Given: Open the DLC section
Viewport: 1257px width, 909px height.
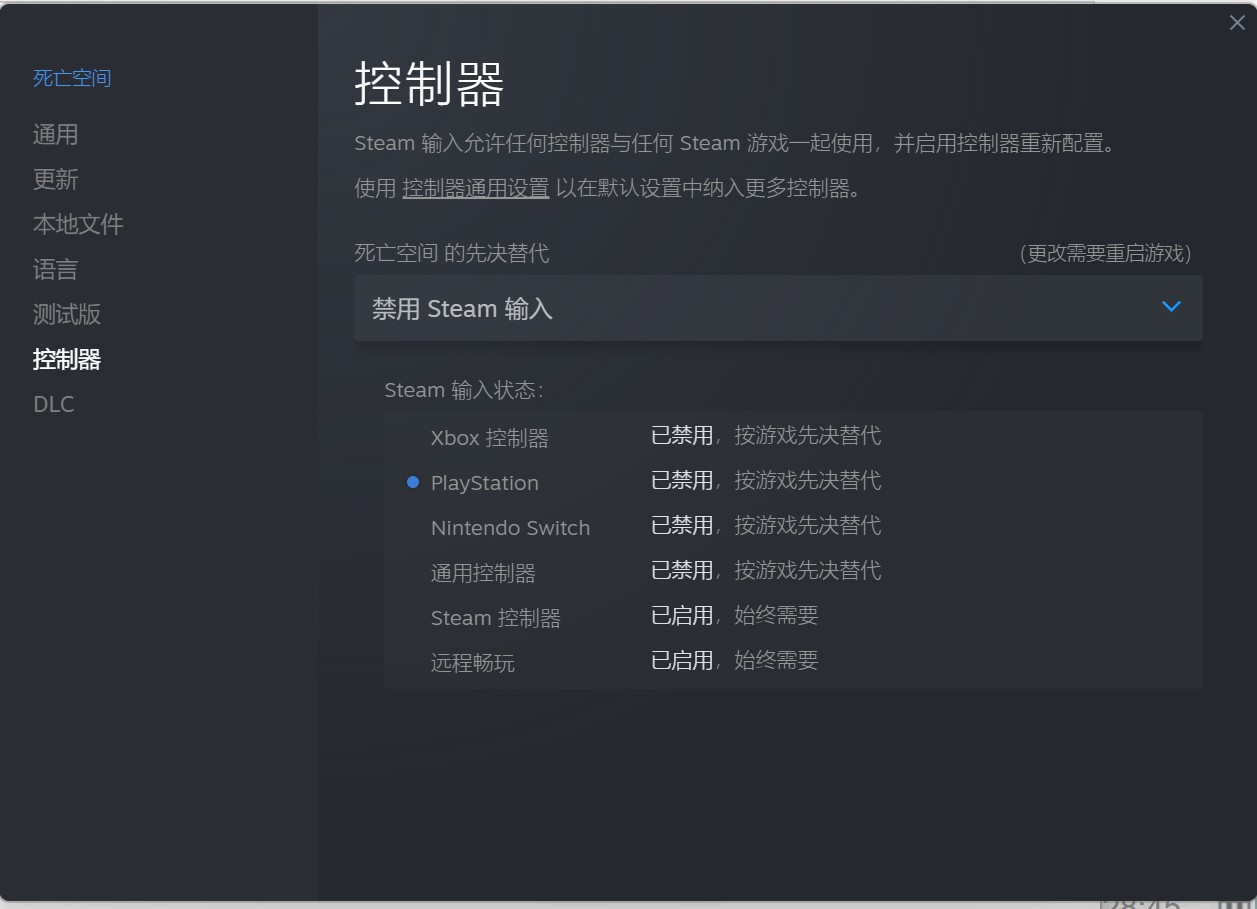Looking at the screenshot, I should pyautogui.click(x=54, y=405).
